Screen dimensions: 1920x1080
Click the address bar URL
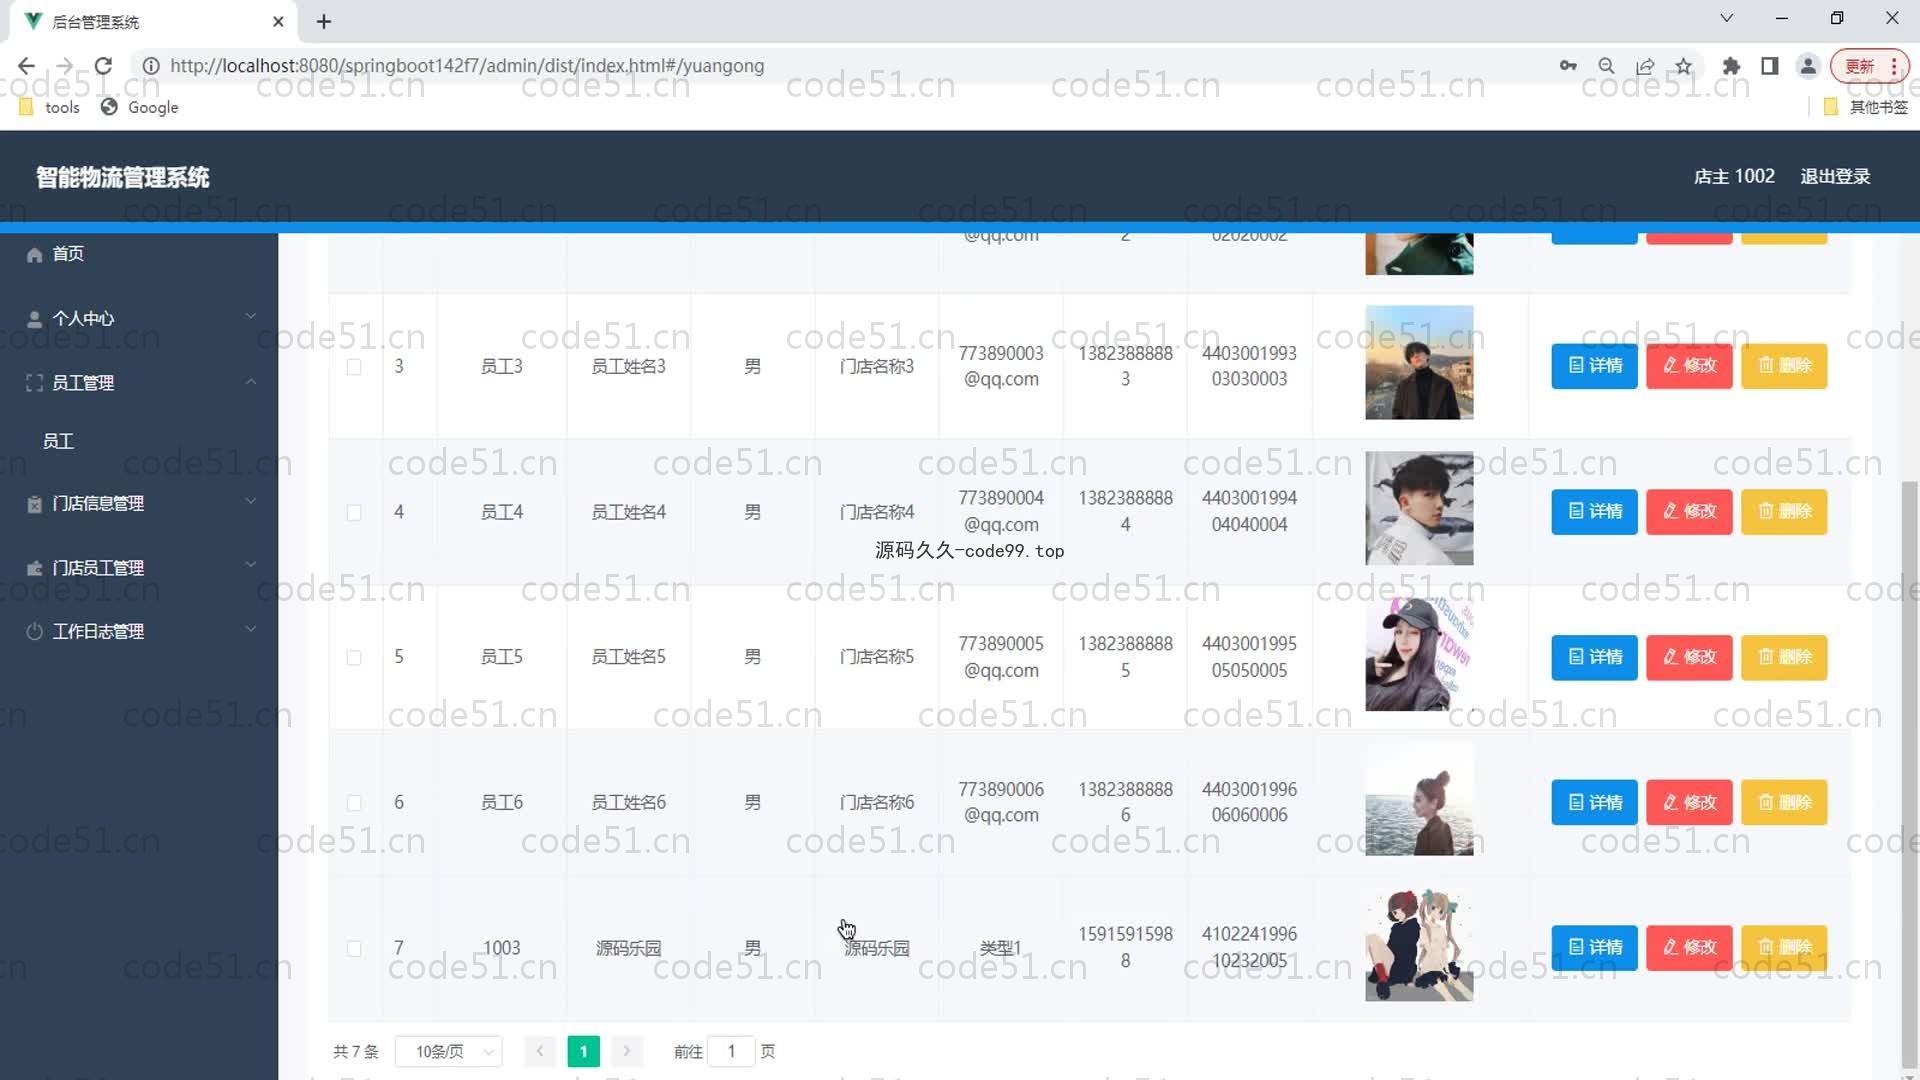(x=467, y=66)
